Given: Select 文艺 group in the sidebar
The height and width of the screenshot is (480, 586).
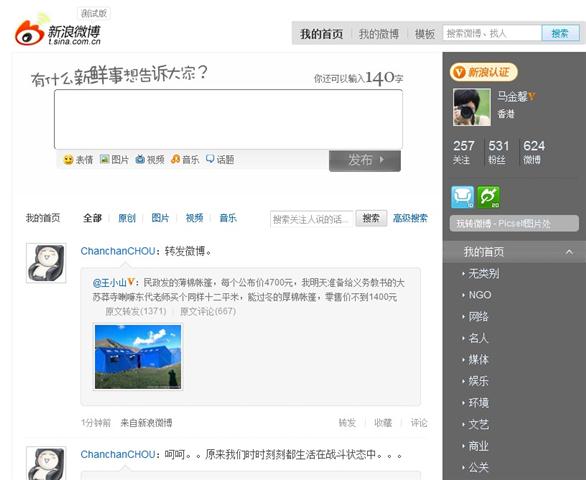Looking at the screenshot, I should [478, 424].
